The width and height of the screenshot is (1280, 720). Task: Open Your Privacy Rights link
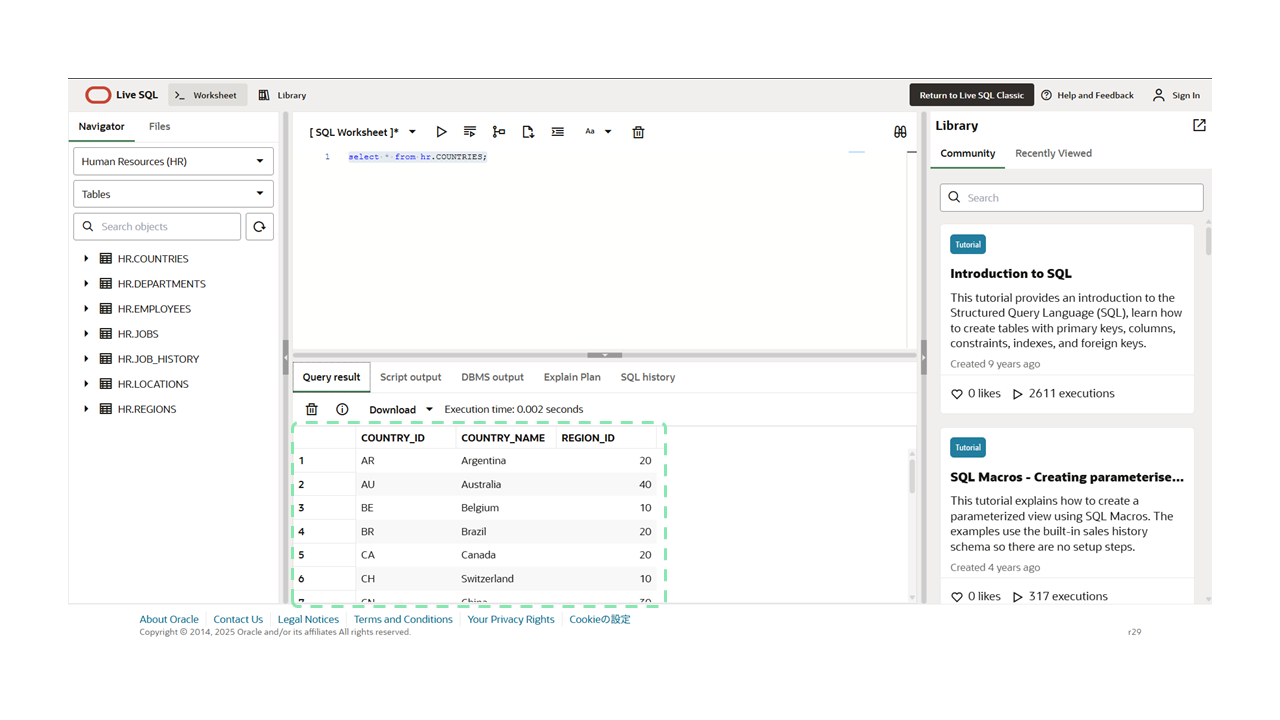[x=511, y=619]
